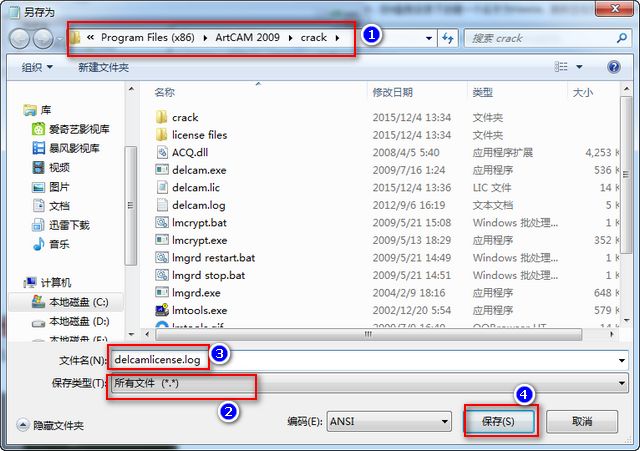Select the delcam.log document icon
The image size is (640, 451).
click(162, 205)
